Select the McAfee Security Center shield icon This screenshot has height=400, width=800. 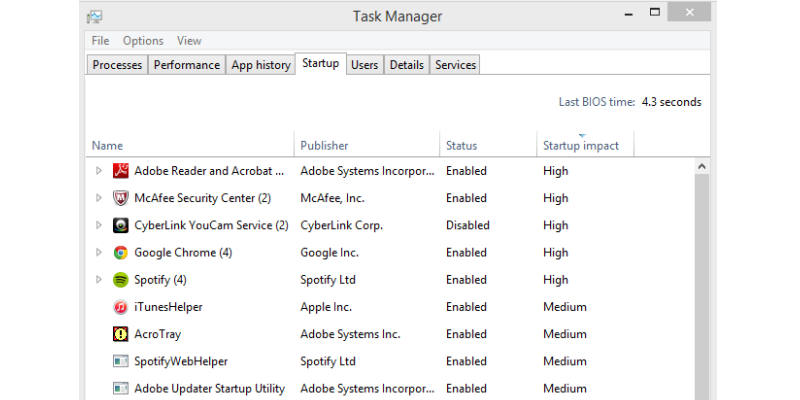pyautogui.click(x=120, y=198)
